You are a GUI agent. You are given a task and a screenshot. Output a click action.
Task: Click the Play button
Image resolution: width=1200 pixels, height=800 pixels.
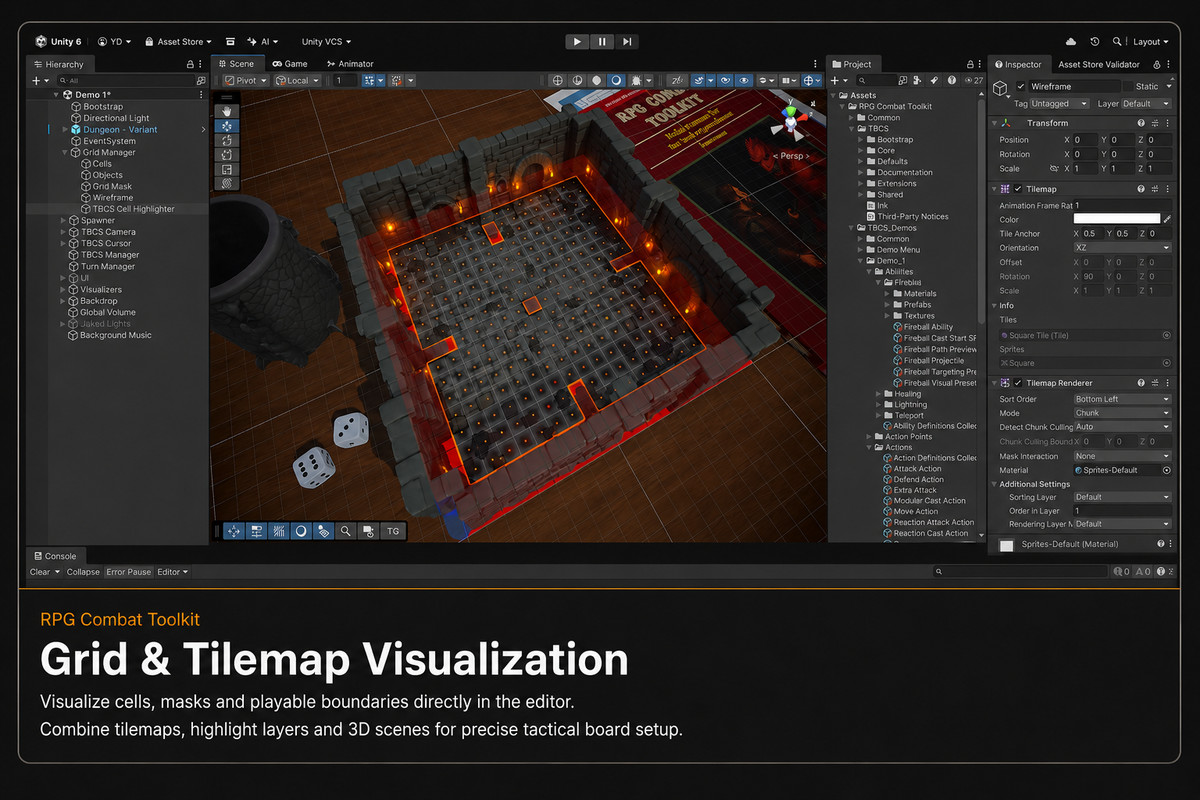(x=577, y=41)
